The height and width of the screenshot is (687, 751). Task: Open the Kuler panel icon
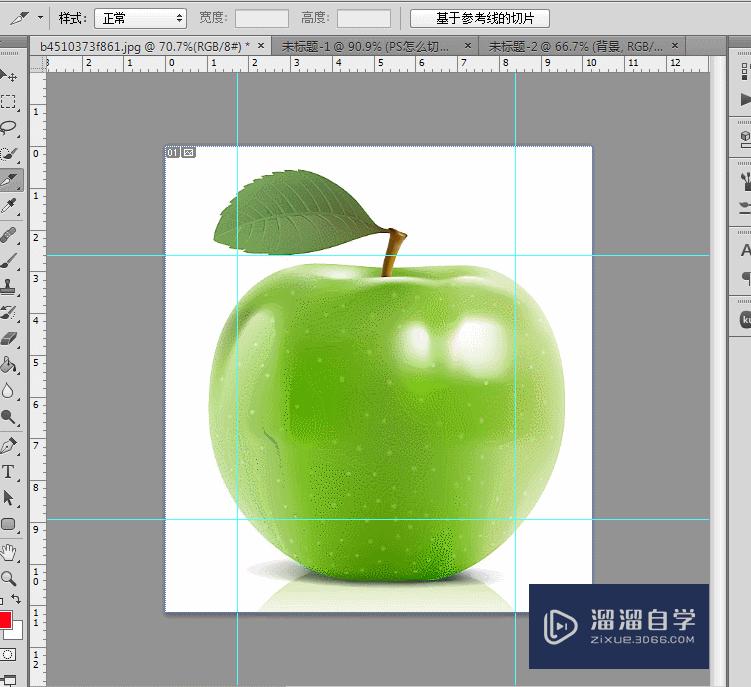(x=745, y=319)
